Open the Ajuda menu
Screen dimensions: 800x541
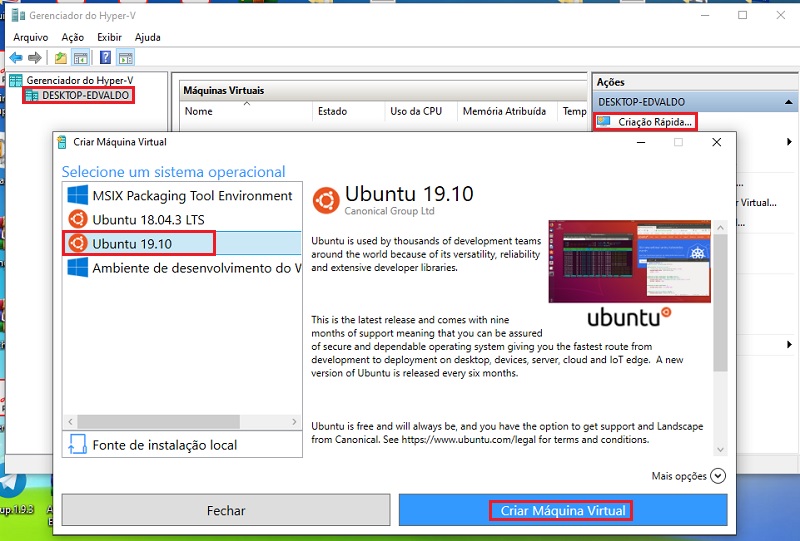click(147, 37)
